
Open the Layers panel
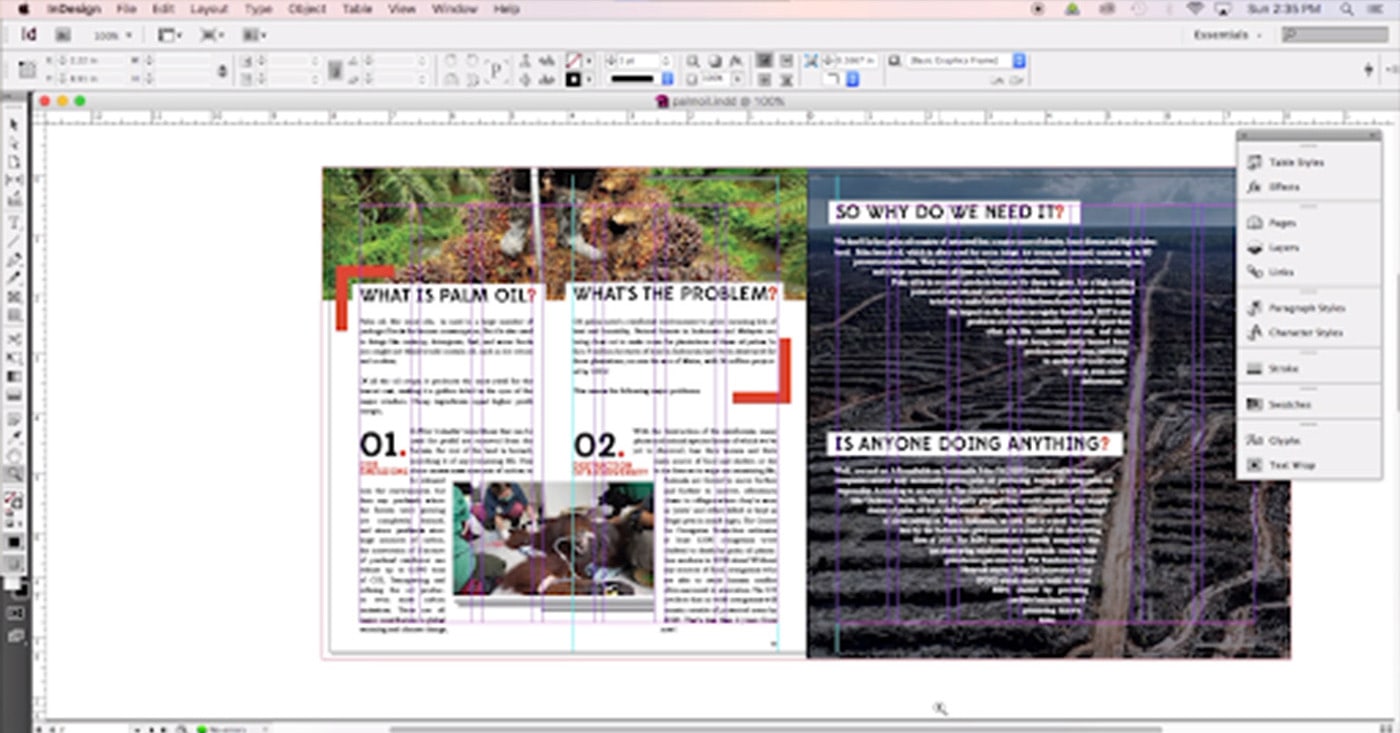click(x=1283, y=247)
